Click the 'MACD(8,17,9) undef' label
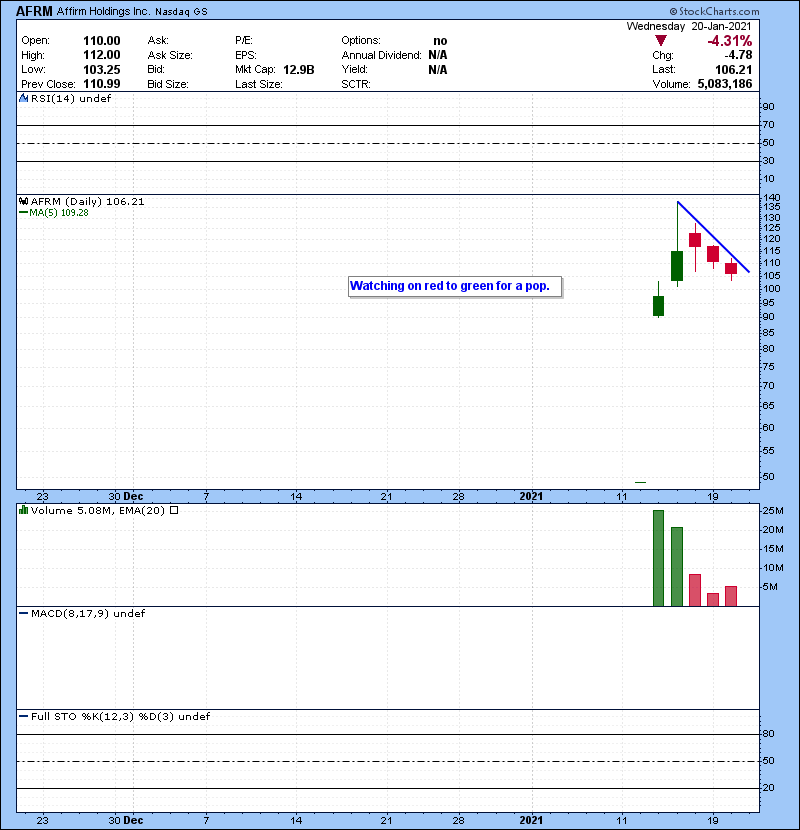This screenshot has width=800, height=830. coord(88,614)
